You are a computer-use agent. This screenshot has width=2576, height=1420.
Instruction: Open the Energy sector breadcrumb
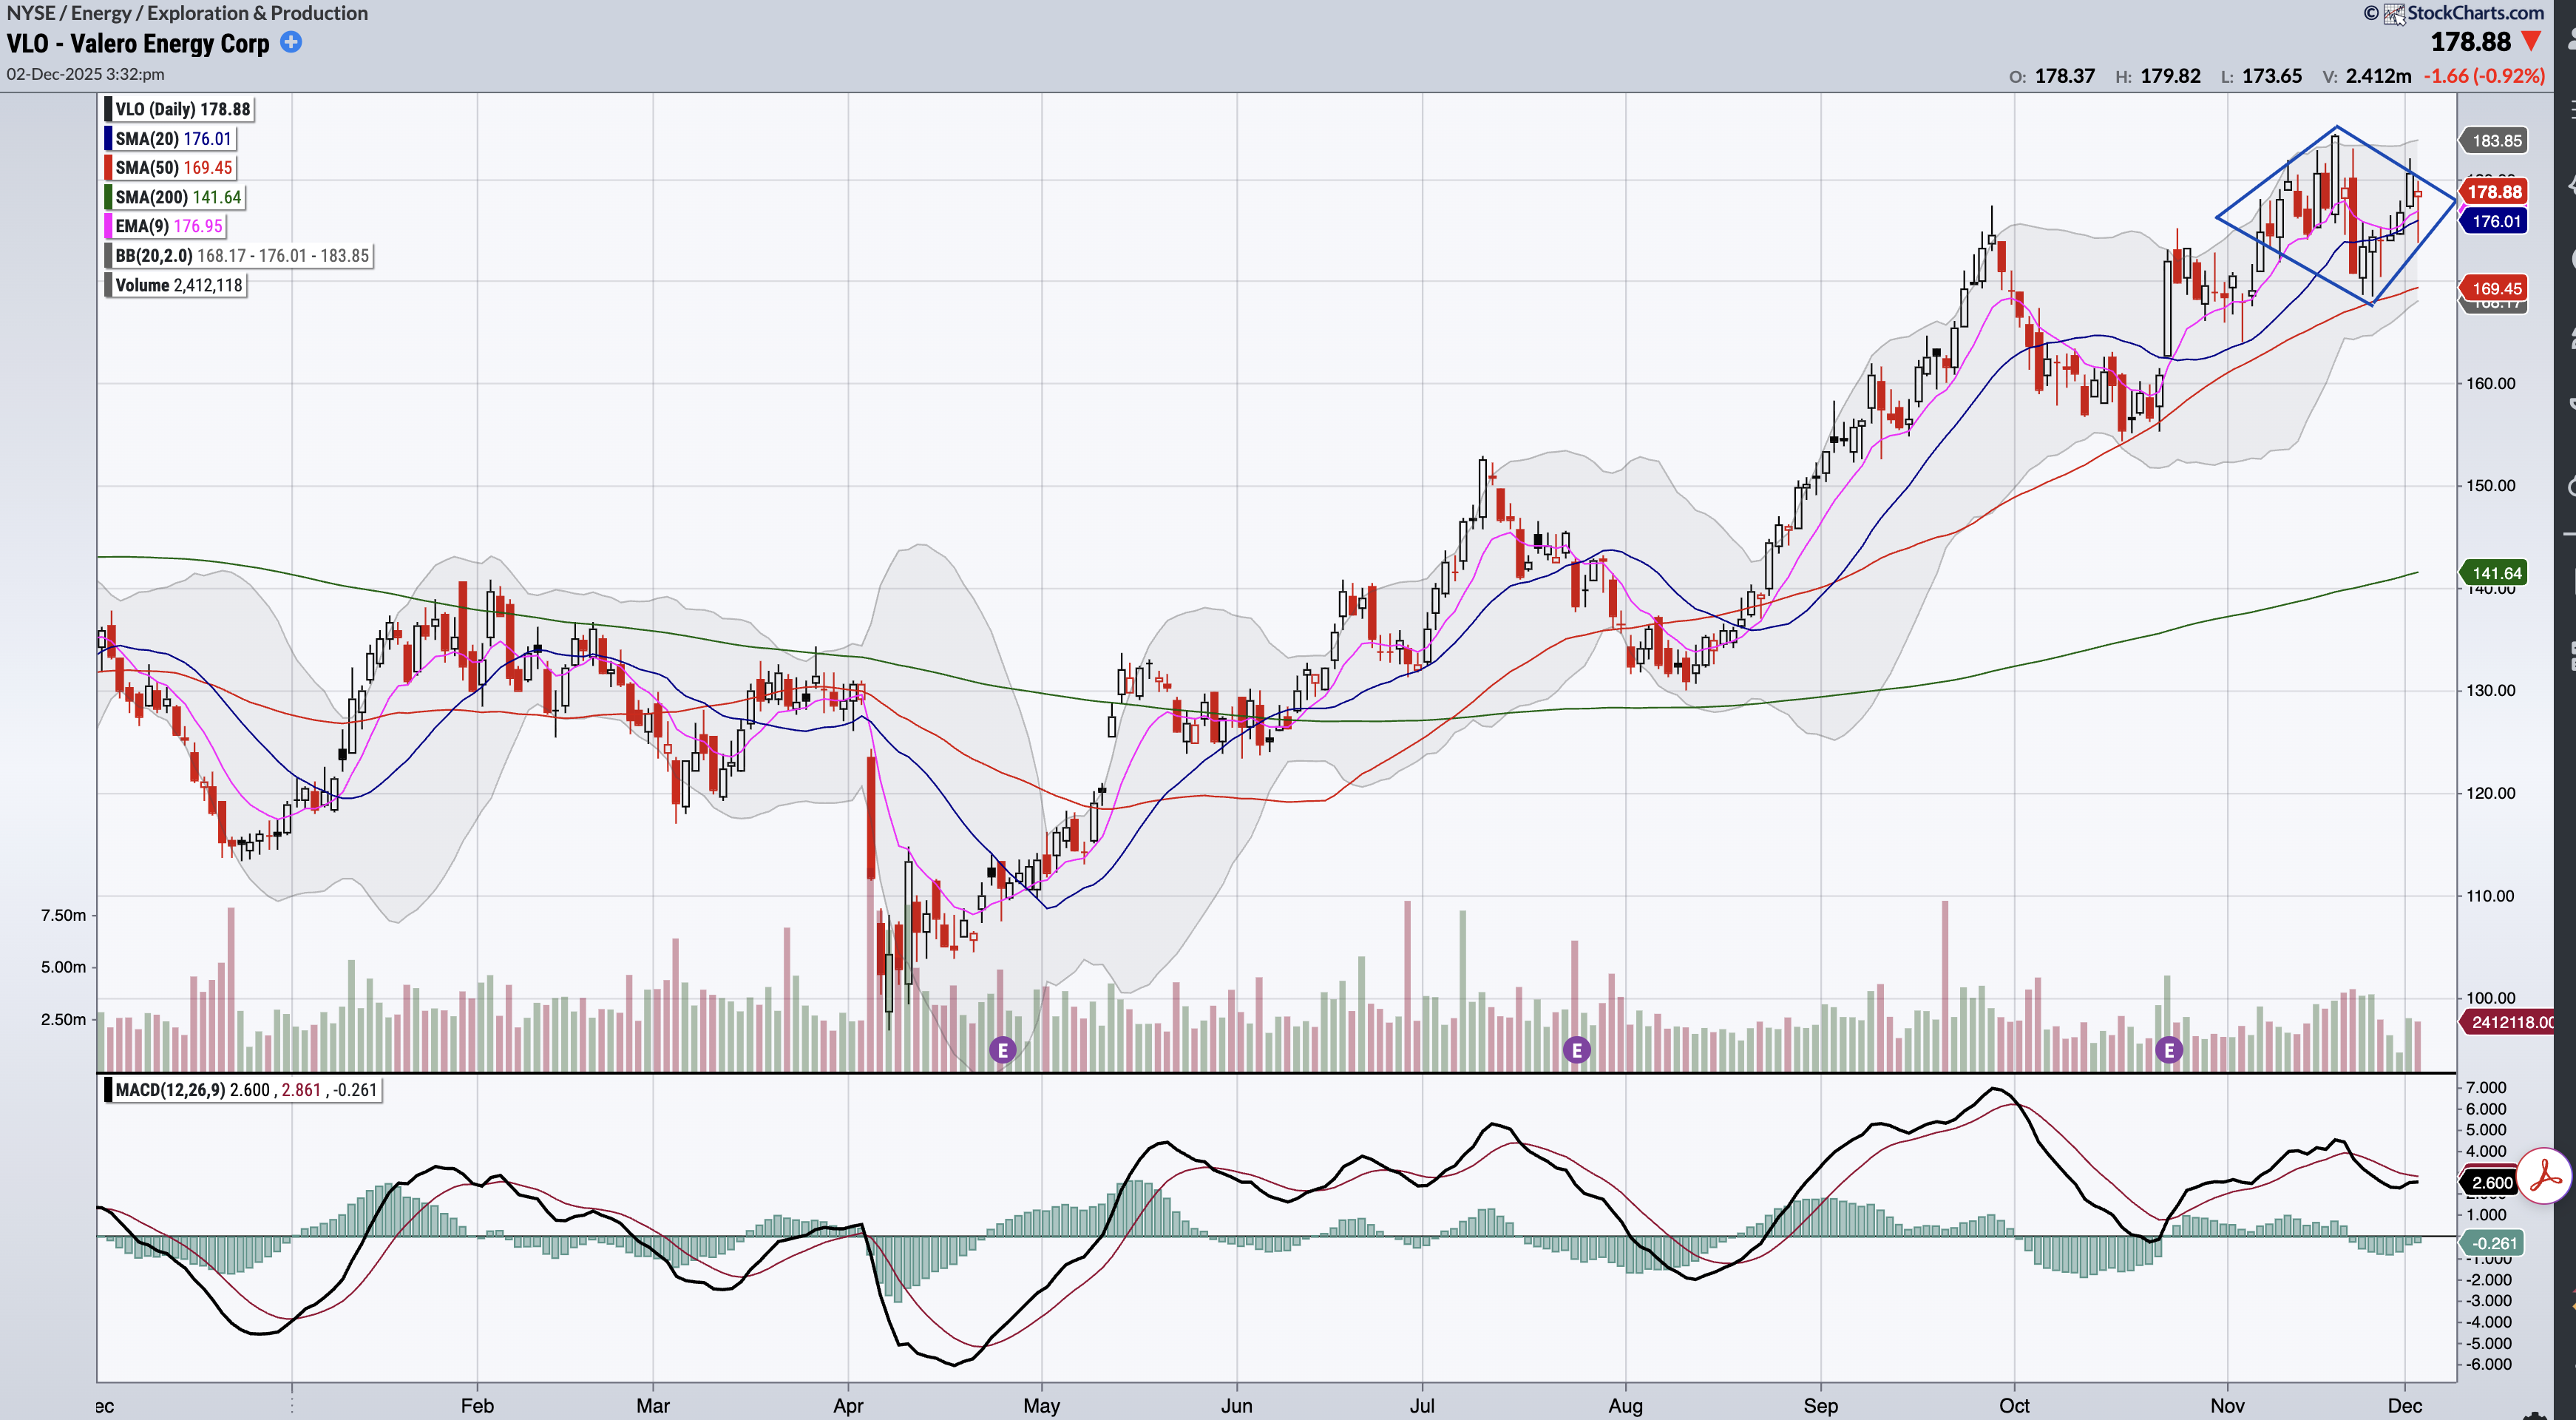(x=101, y=13)
